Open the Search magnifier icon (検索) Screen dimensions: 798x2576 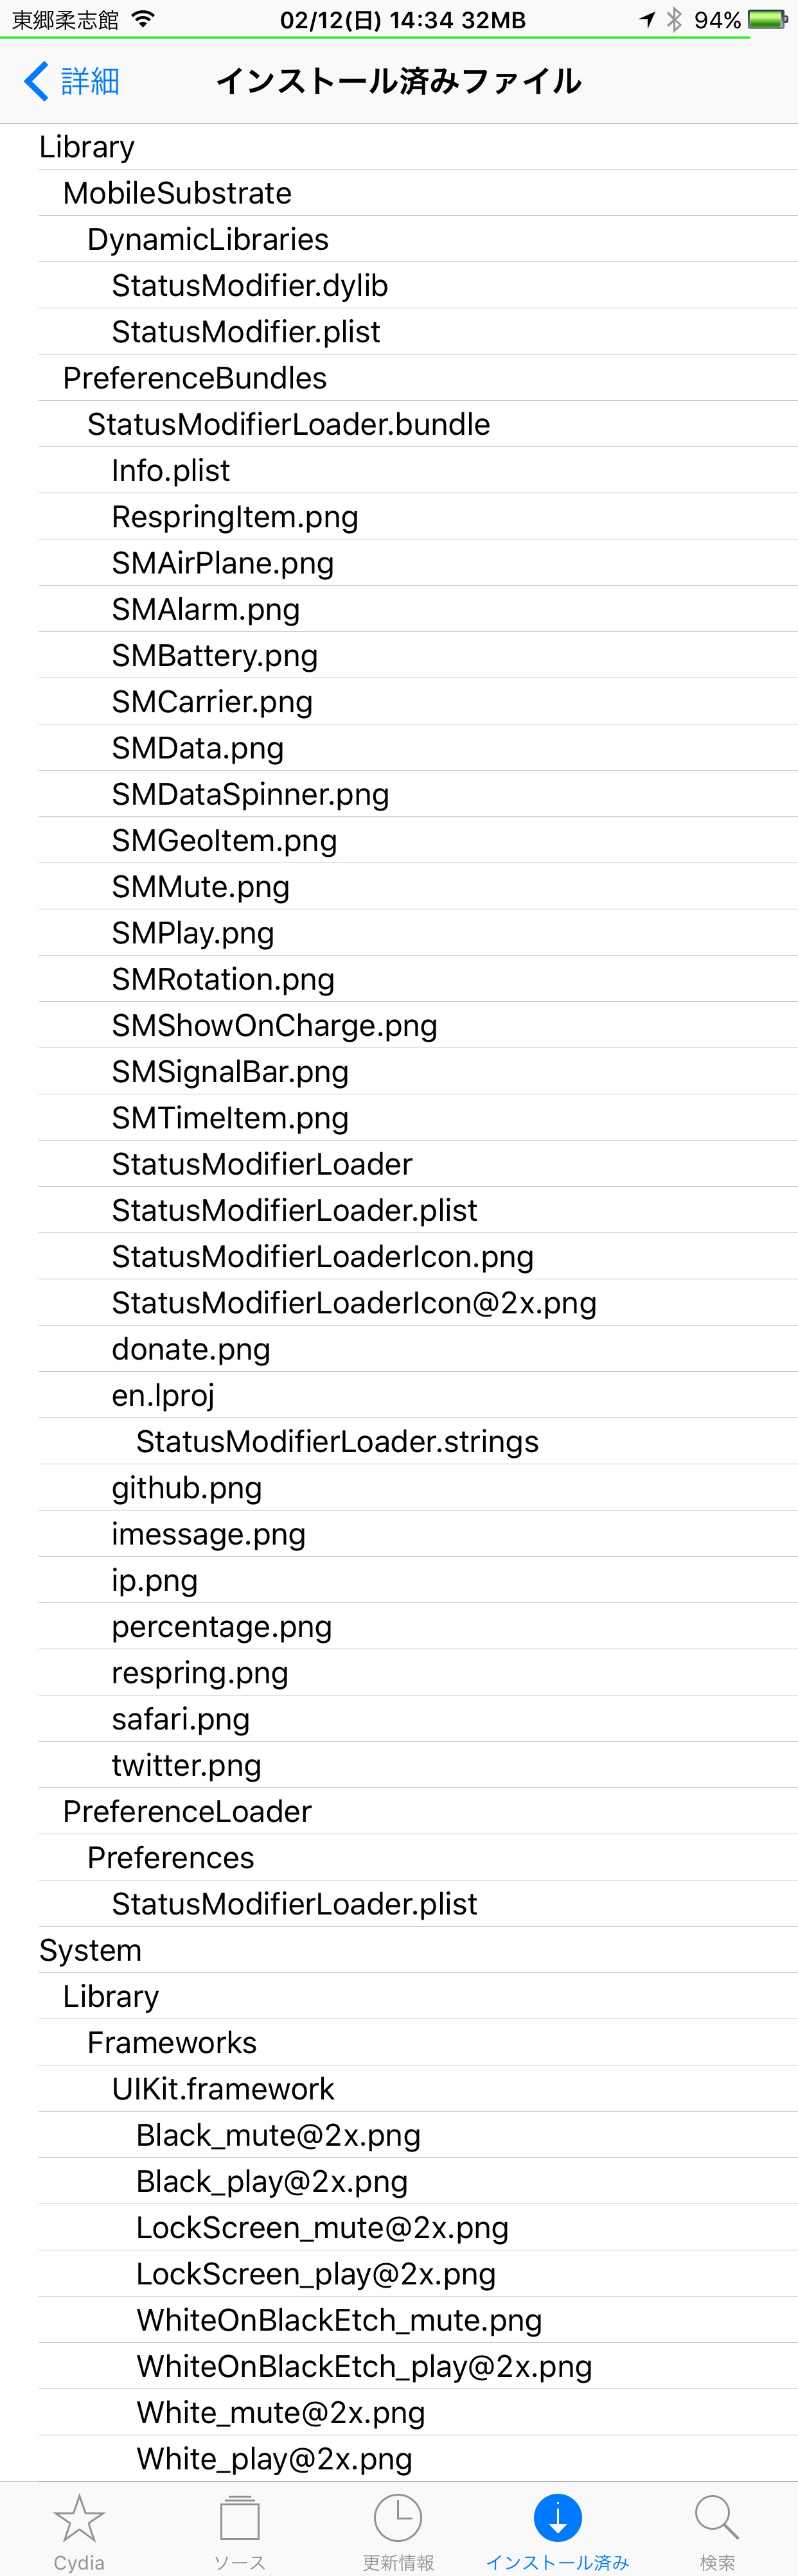717,2517
